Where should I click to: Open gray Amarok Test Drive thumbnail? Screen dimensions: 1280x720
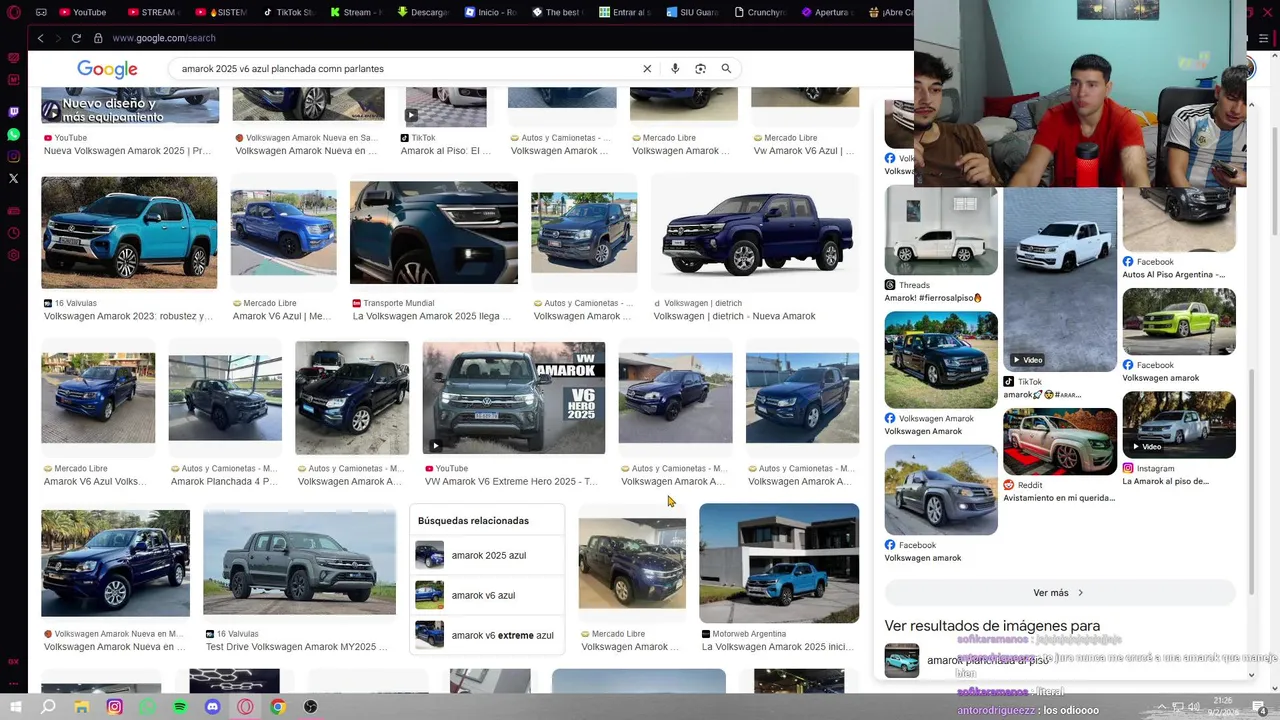point(299,563)
